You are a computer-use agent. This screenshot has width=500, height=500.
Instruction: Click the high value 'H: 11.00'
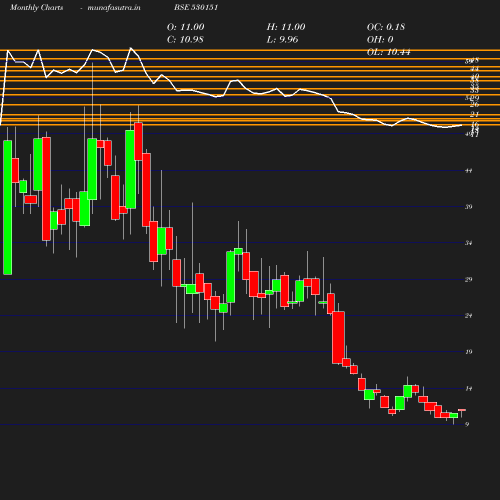coord(286,27)
